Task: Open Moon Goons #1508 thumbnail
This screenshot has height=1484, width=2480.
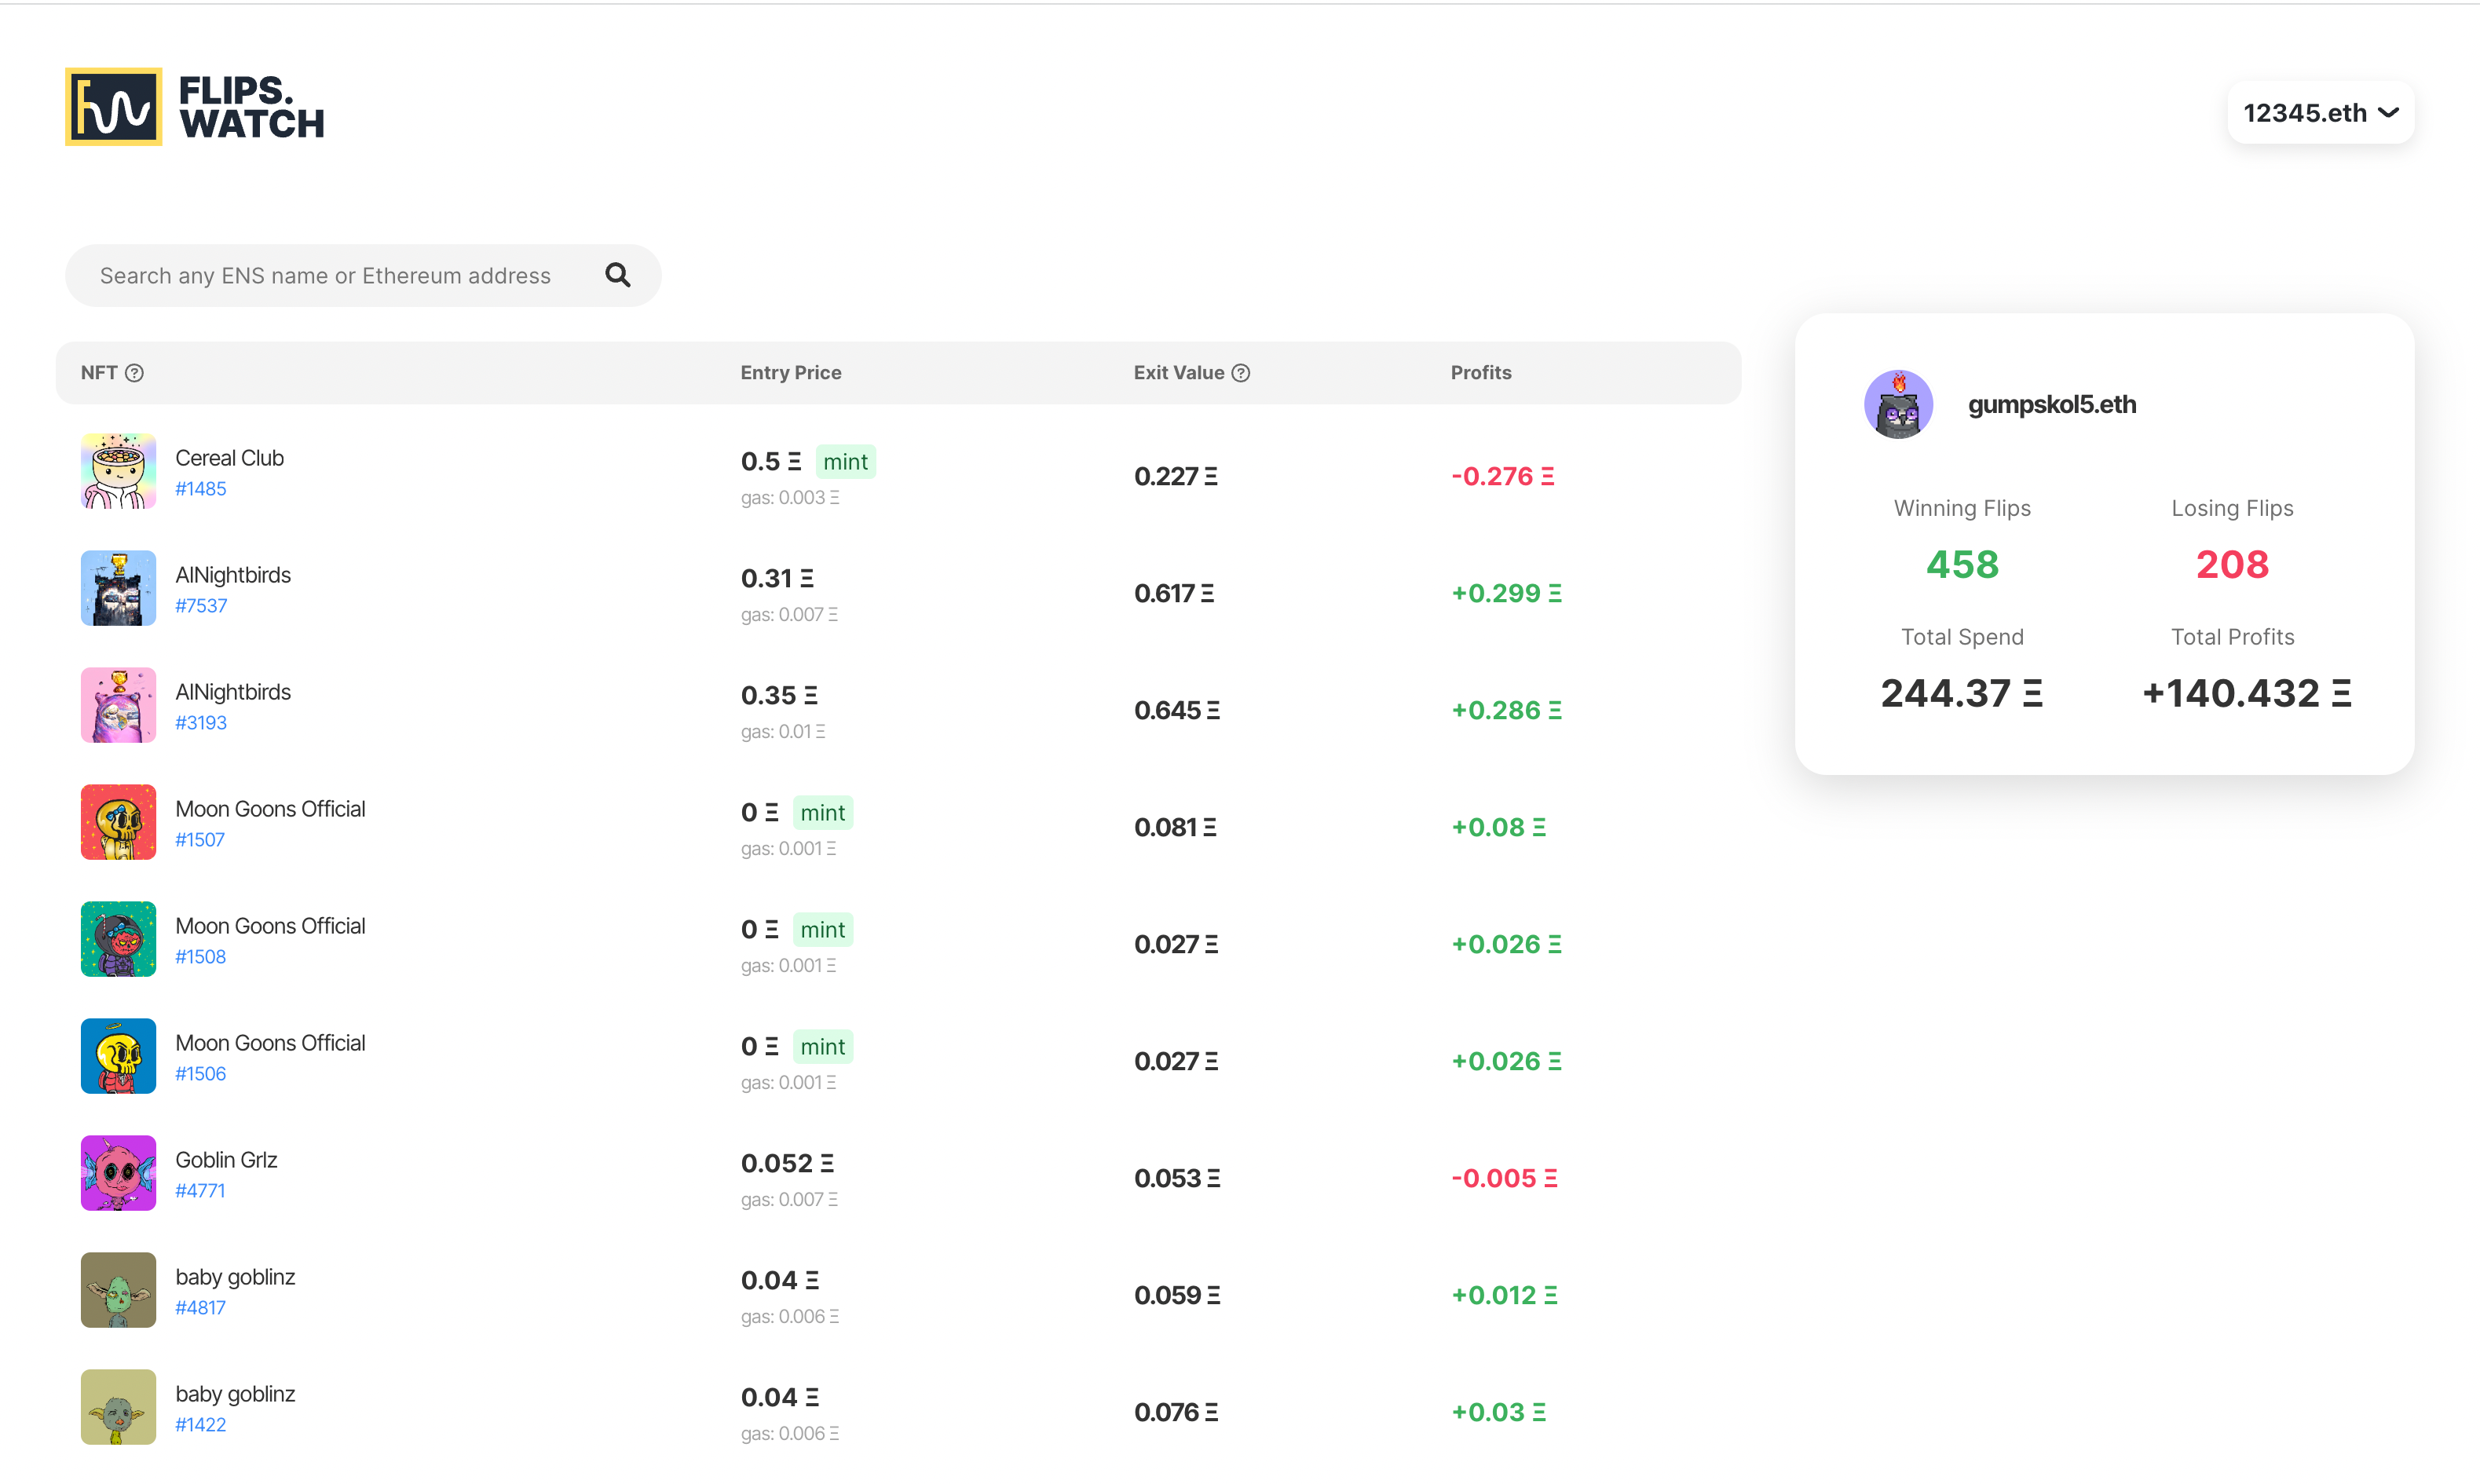Action: (118, 939)
